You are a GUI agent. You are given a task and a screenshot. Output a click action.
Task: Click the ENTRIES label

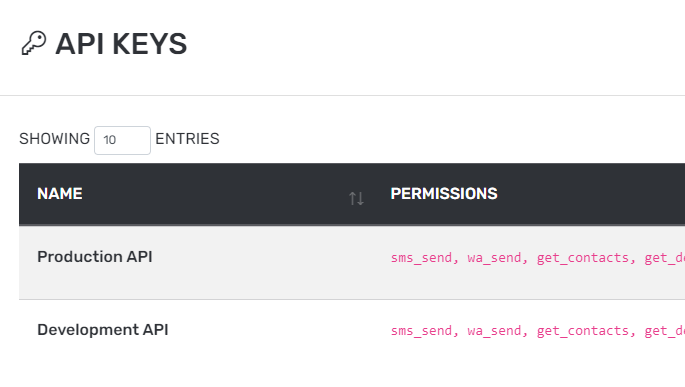point(187,139)
